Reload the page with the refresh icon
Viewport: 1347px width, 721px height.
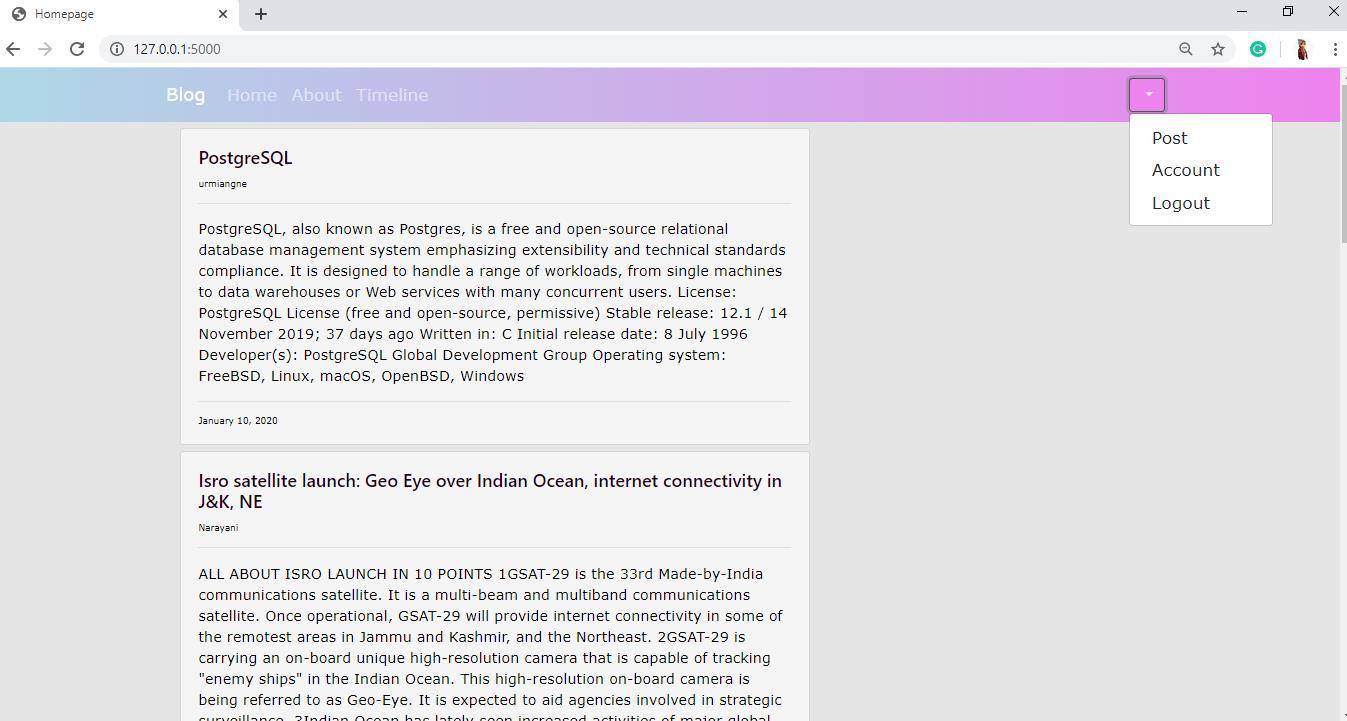[x=77, y=49]
